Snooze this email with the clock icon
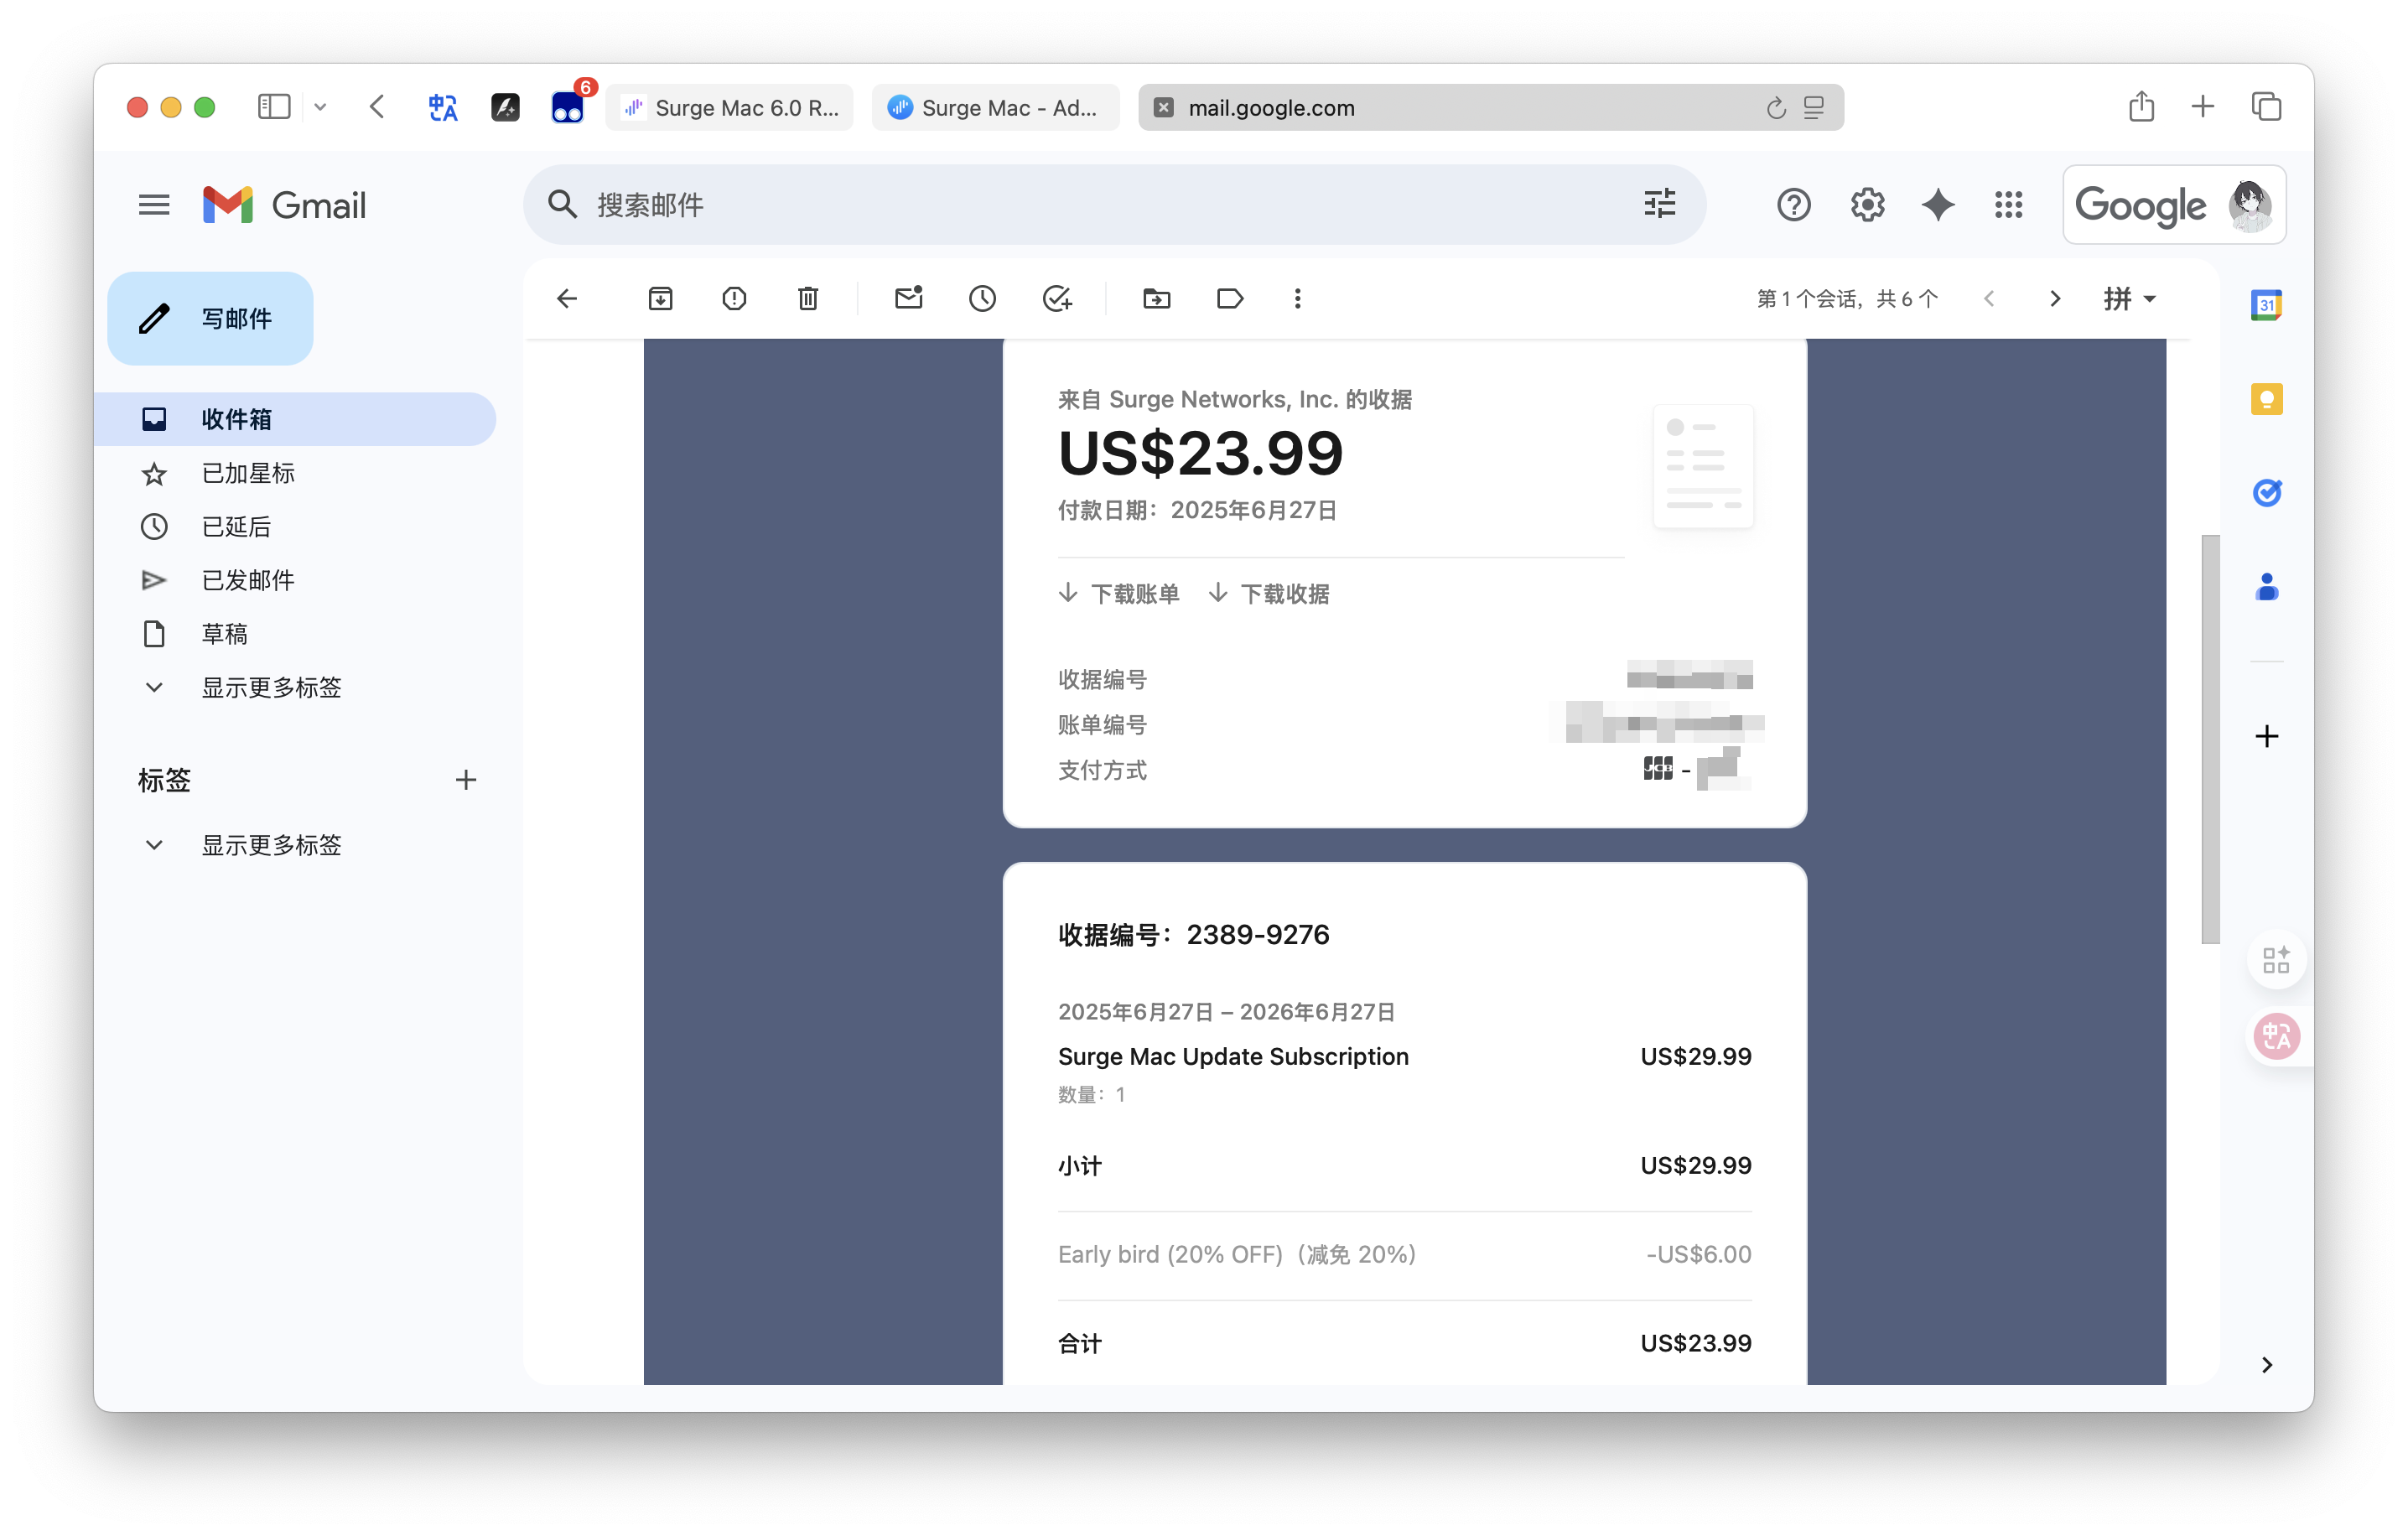The width and height of the screenshot is (2408, 1536). pos(982,298)
